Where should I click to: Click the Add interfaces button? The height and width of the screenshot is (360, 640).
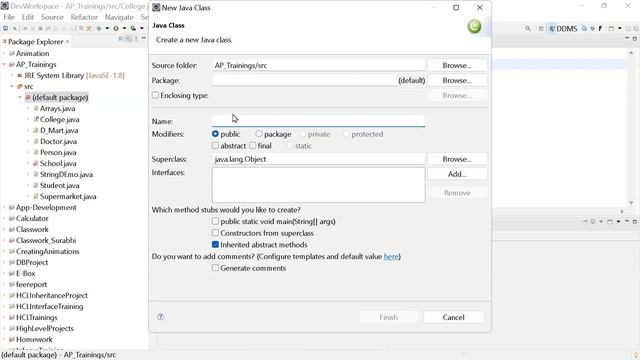(457, 174)
